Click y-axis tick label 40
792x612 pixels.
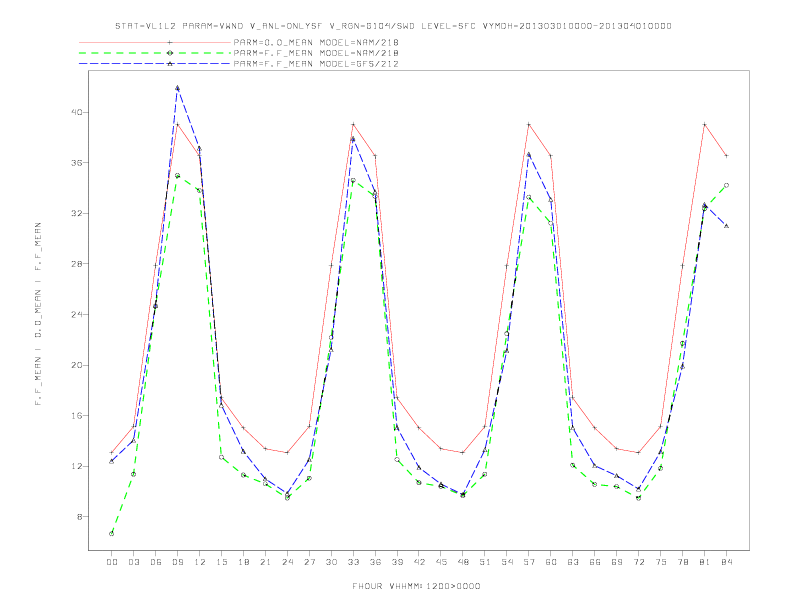[x=76, y=112]
